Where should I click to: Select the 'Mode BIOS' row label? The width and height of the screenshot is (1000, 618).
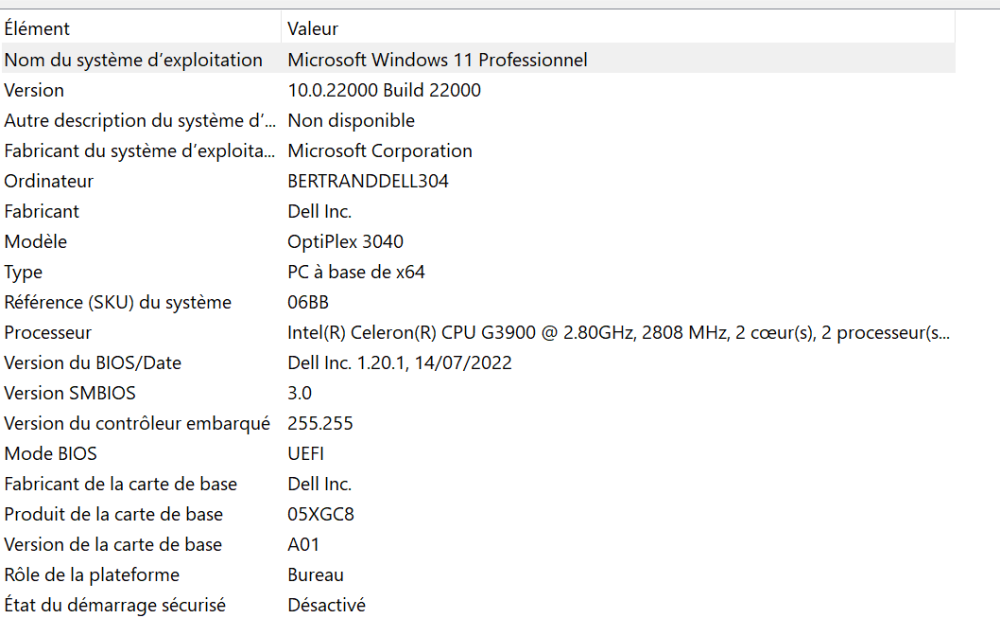[x=50, y=454]
